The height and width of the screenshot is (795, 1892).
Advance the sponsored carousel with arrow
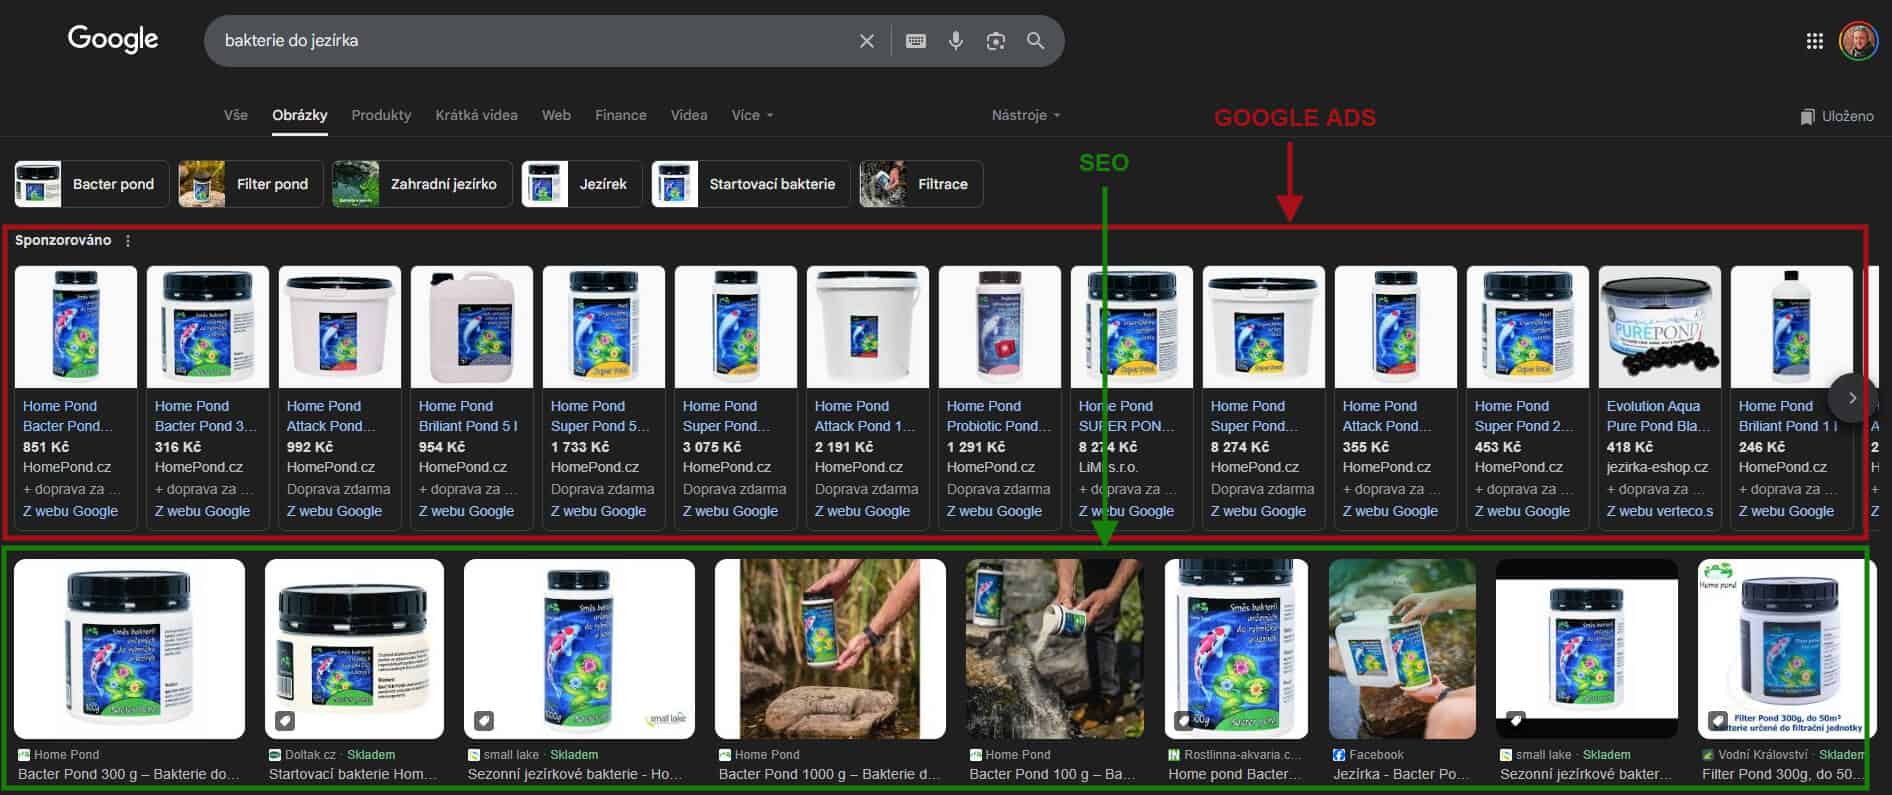pos(1852,398)
